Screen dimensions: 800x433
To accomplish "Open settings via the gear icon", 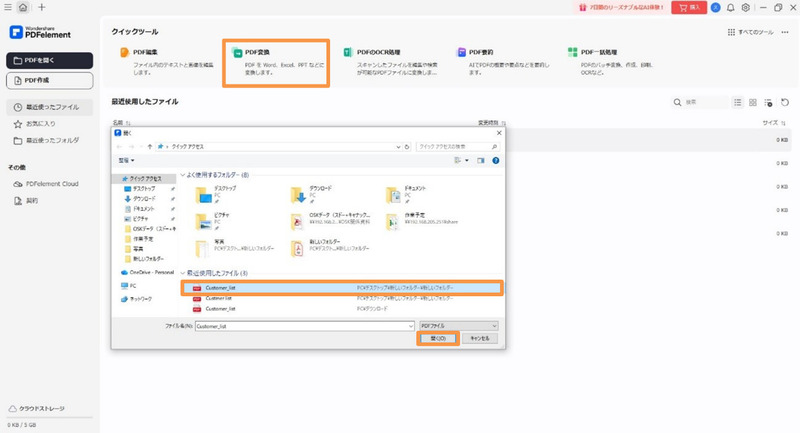I will click(x=745, y=8).
